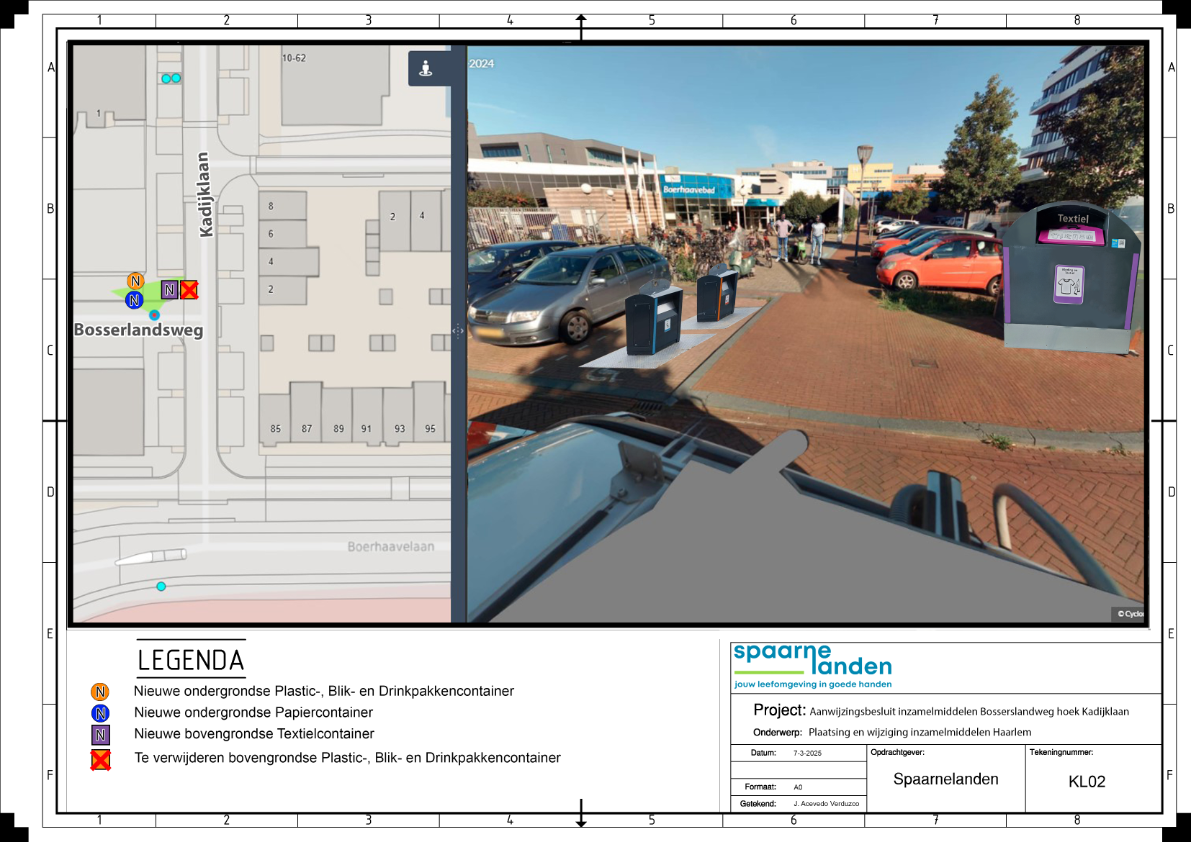Click cyan dot with red center near Bosserlandsweg
The height and width of the screenshot is (842, 1191).
154,315
